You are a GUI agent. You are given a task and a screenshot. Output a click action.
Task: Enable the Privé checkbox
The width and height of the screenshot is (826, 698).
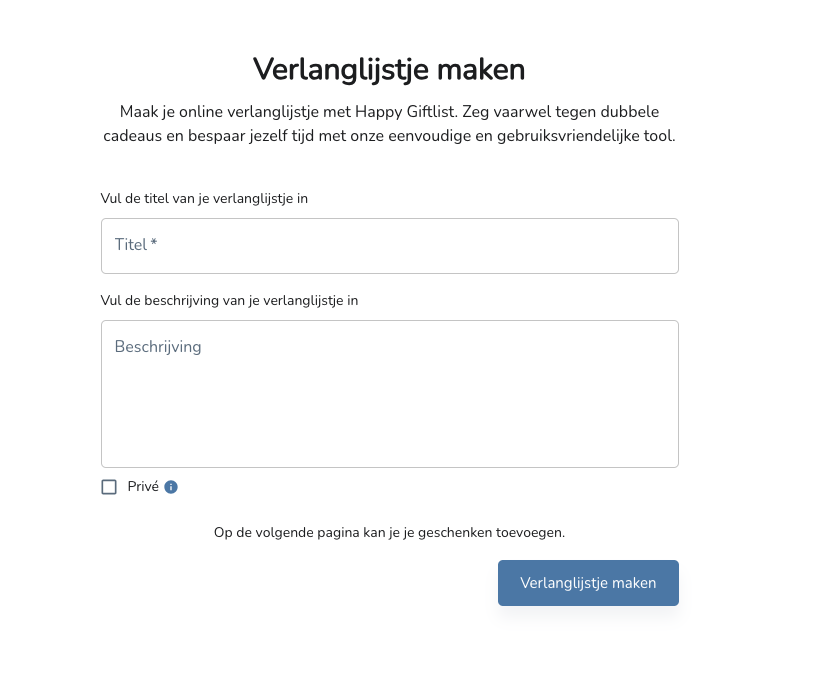click(x=109, y=487)
